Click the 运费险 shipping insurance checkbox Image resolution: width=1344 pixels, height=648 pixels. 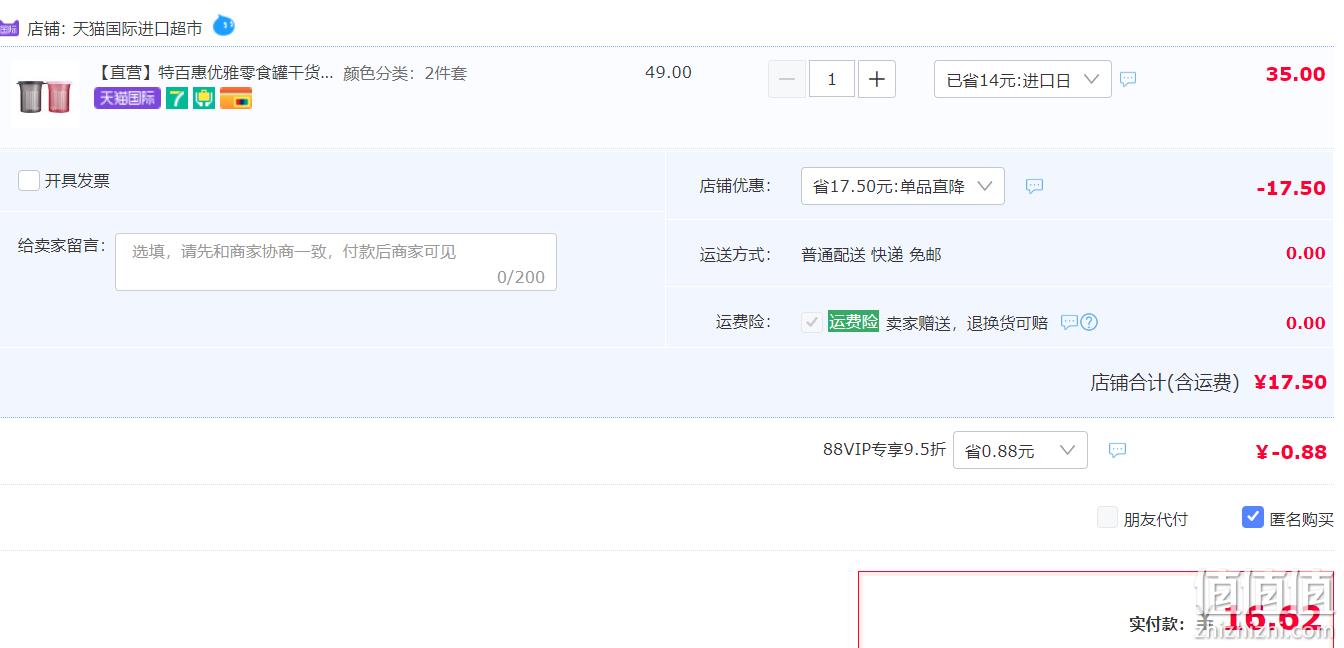[812, 322]
